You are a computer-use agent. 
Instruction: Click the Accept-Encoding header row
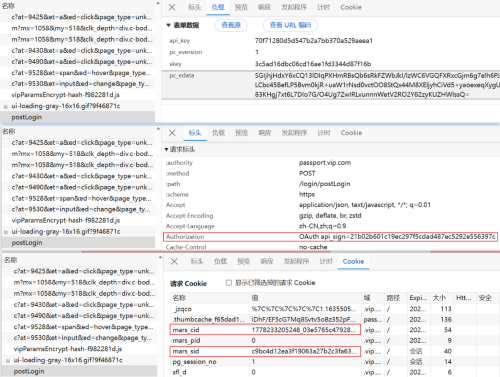pyautogui.click(x=332, y=216)
